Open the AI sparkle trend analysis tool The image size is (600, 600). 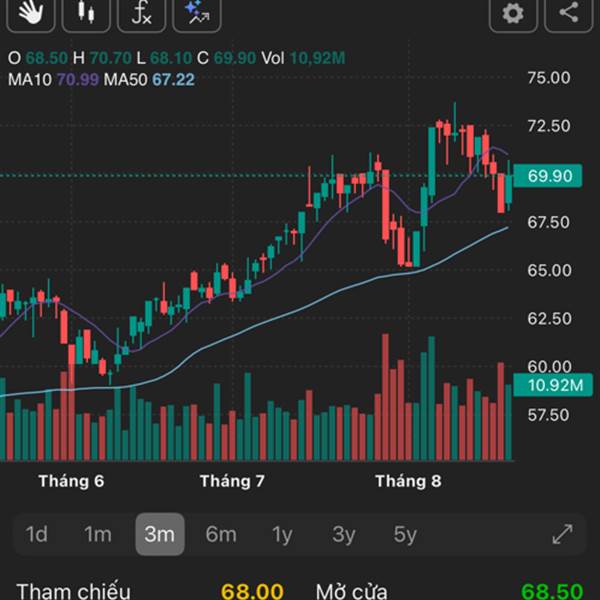click(x=197, y=13)
